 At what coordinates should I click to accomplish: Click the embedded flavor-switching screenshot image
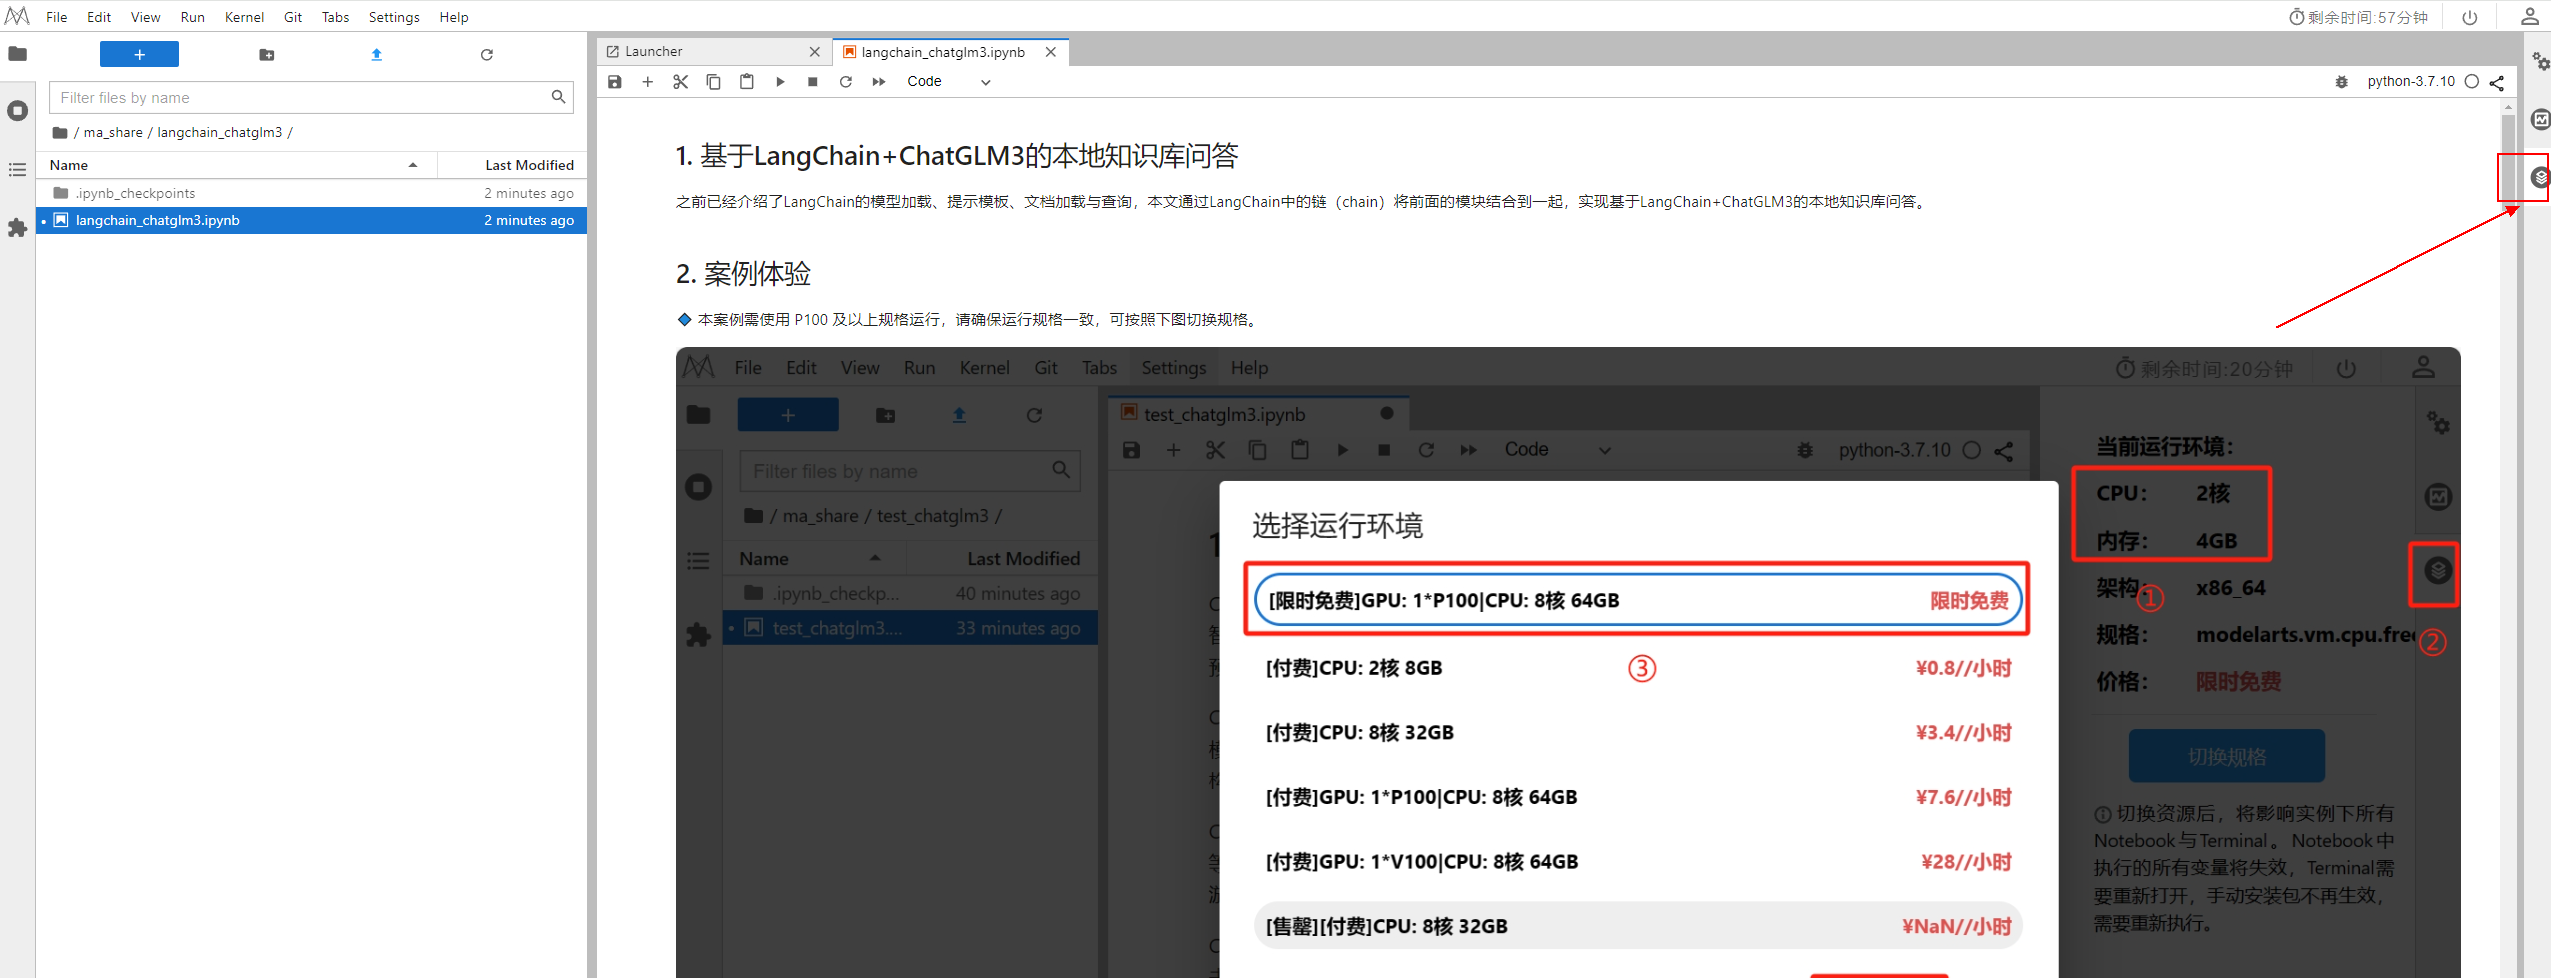(1568, 662)
